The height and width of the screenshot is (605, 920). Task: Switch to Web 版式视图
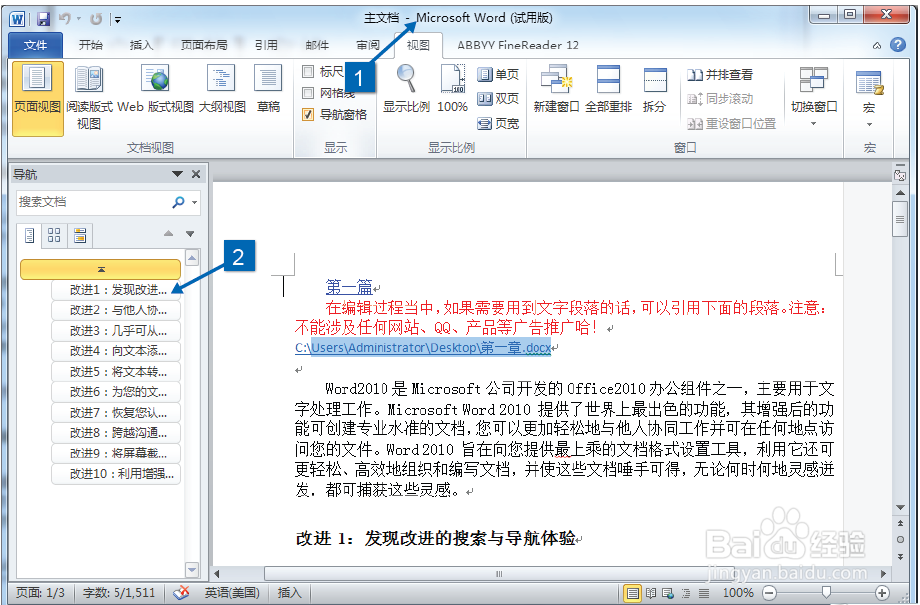(155, 91)
